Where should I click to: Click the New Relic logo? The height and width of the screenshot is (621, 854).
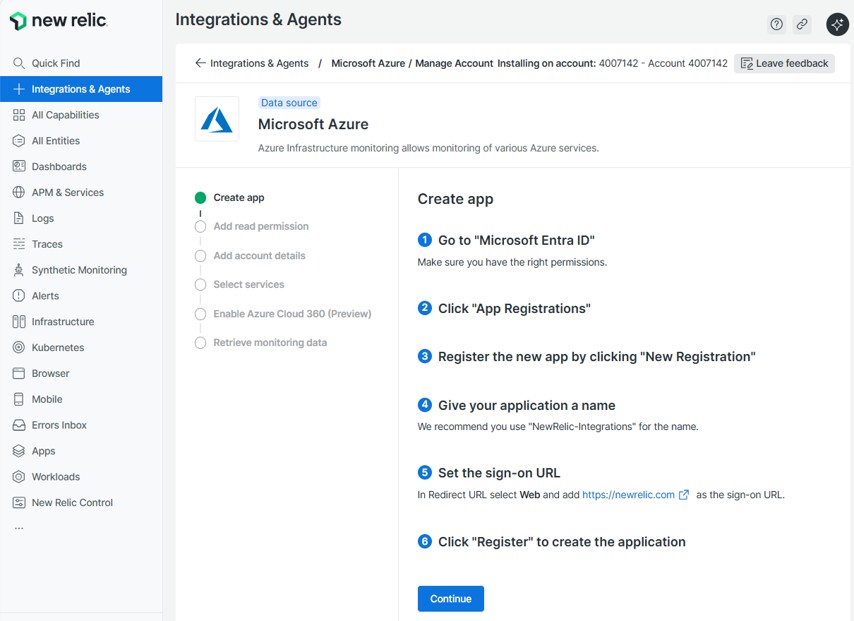click(x=58, y=21)
